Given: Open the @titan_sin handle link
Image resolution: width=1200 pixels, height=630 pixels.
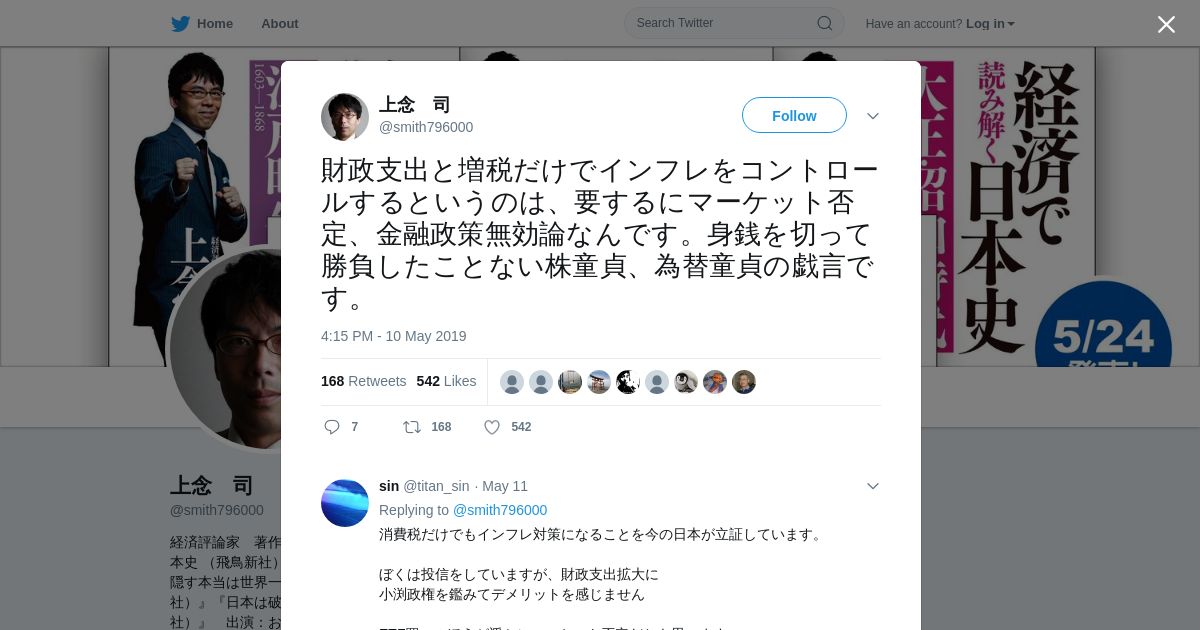Looking at the screenshot, I should click(436, 486).
